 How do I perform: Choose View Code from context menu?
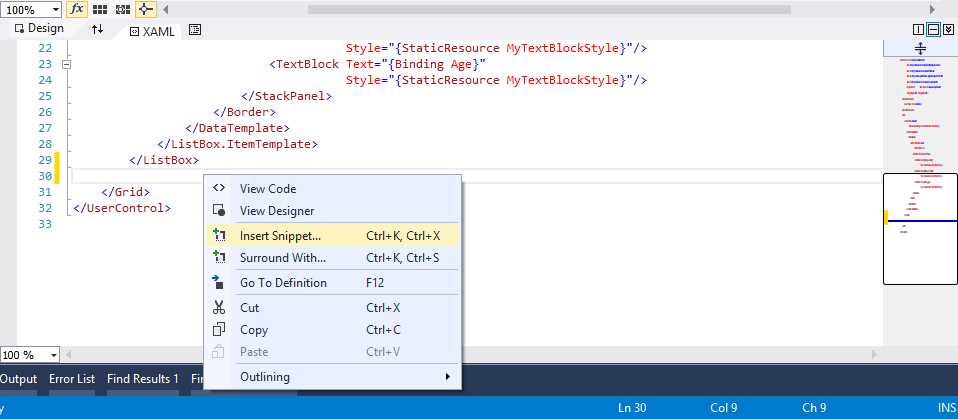(332, 189)
